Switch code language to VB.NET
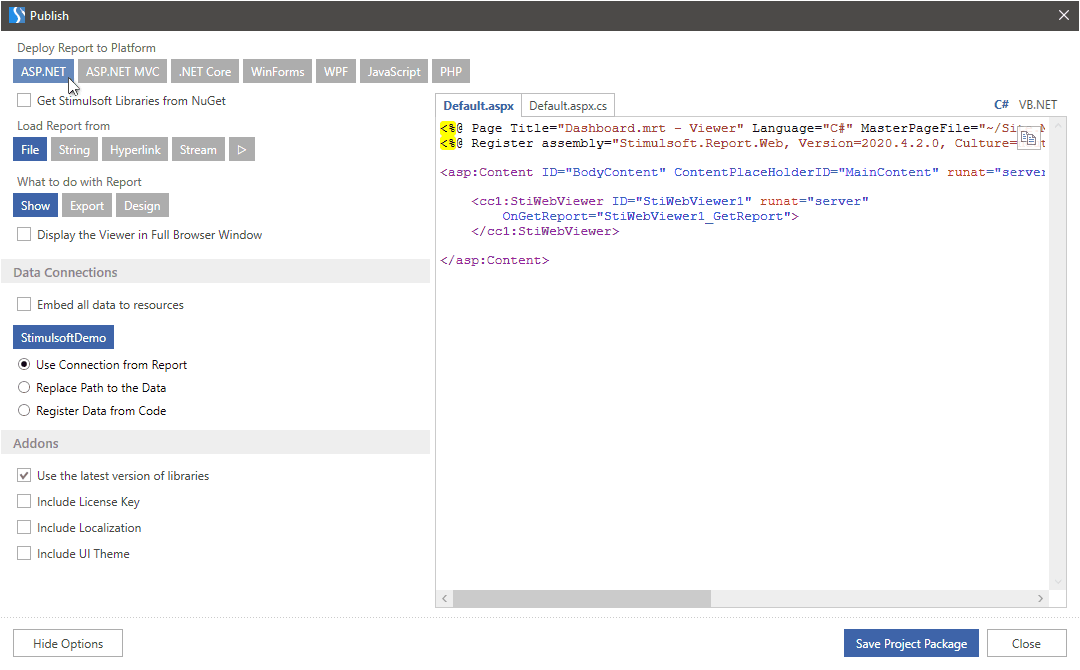Viewport: 1080px width, 670px height. tap(1038, 105)
